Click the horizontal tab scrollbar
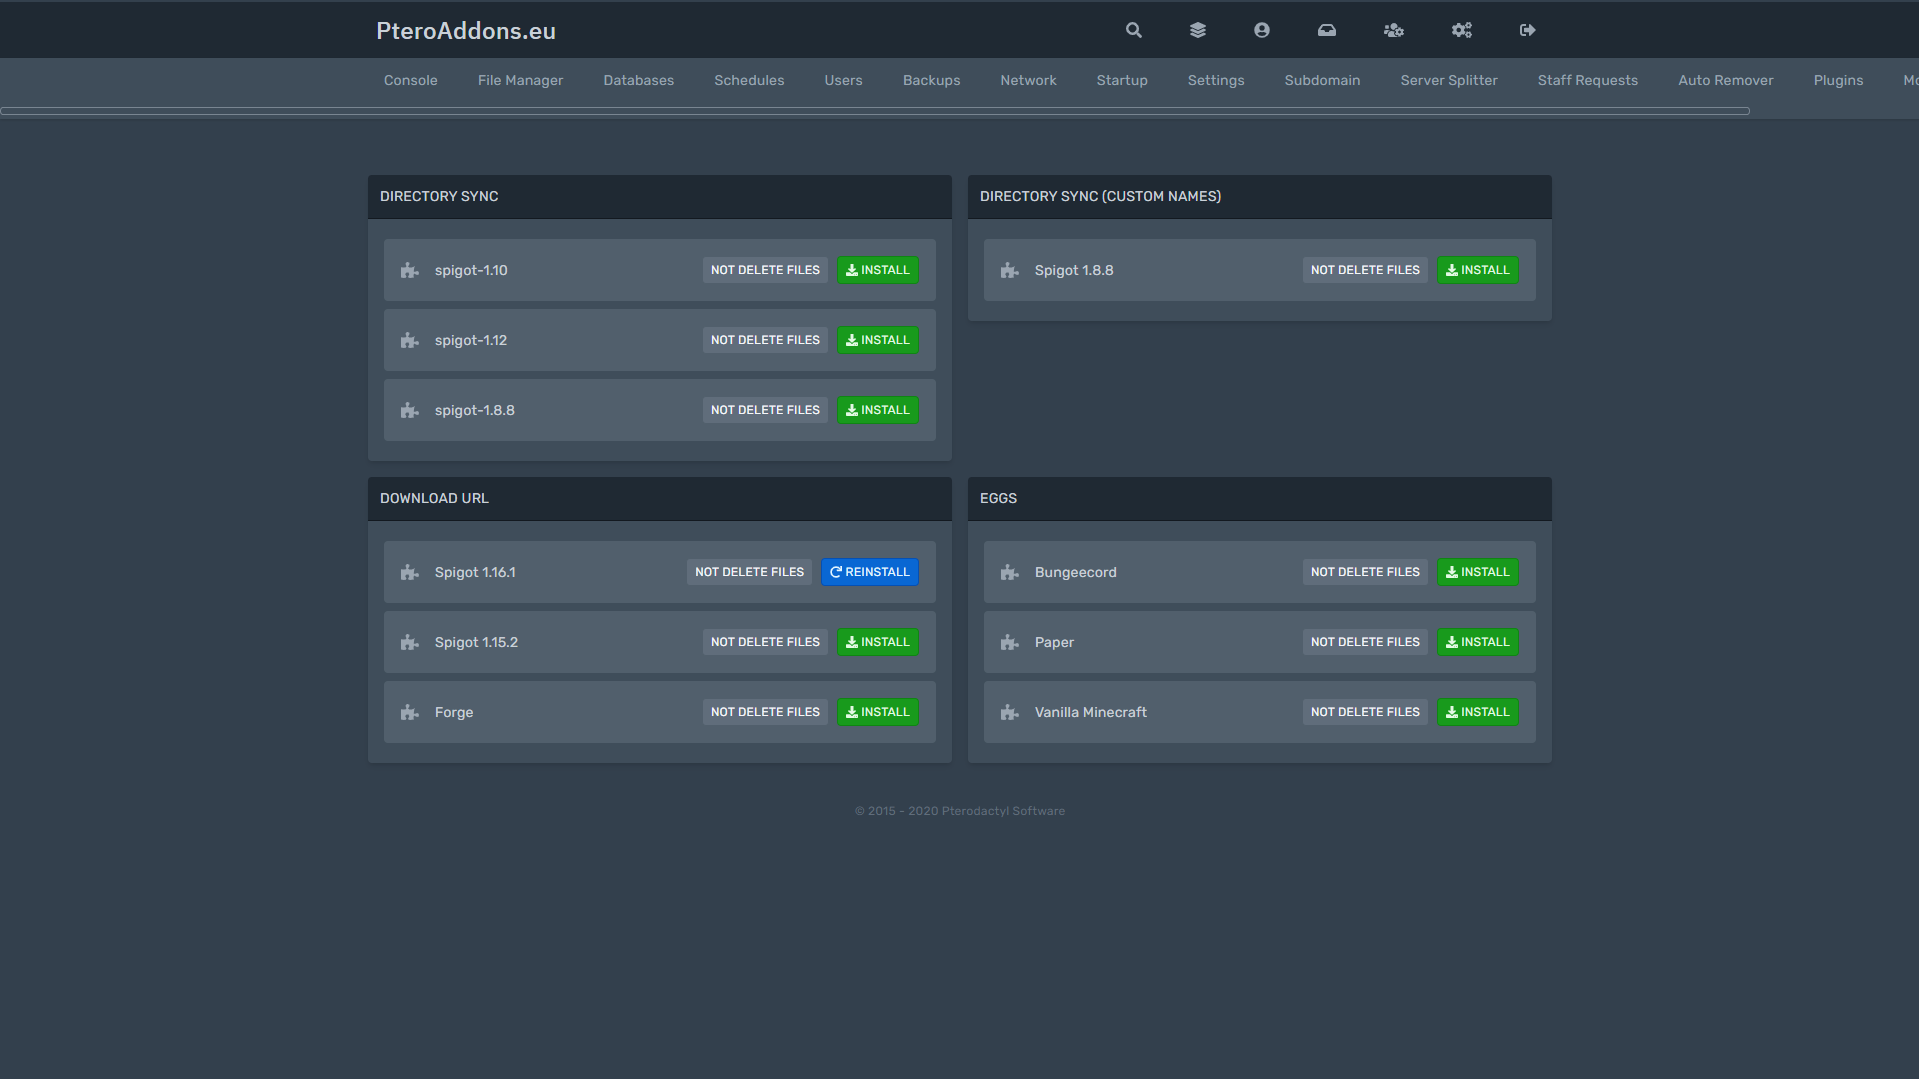The height and width of the screenshot is (1079, 1919). coord(874,111)
